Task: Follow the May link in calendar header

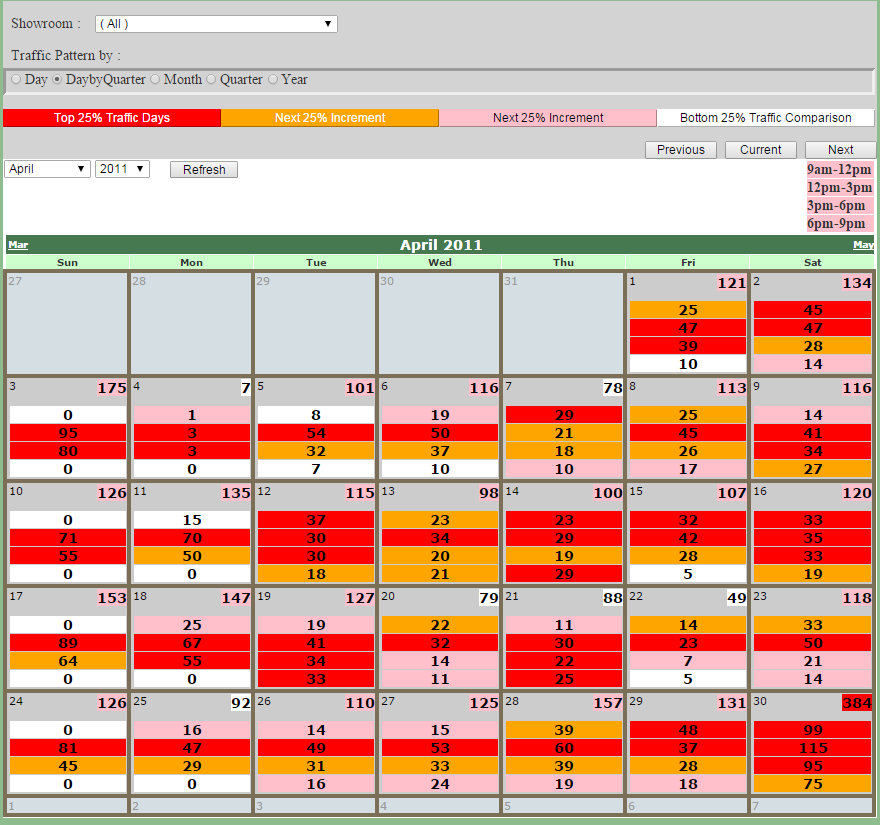Action: 863,245
